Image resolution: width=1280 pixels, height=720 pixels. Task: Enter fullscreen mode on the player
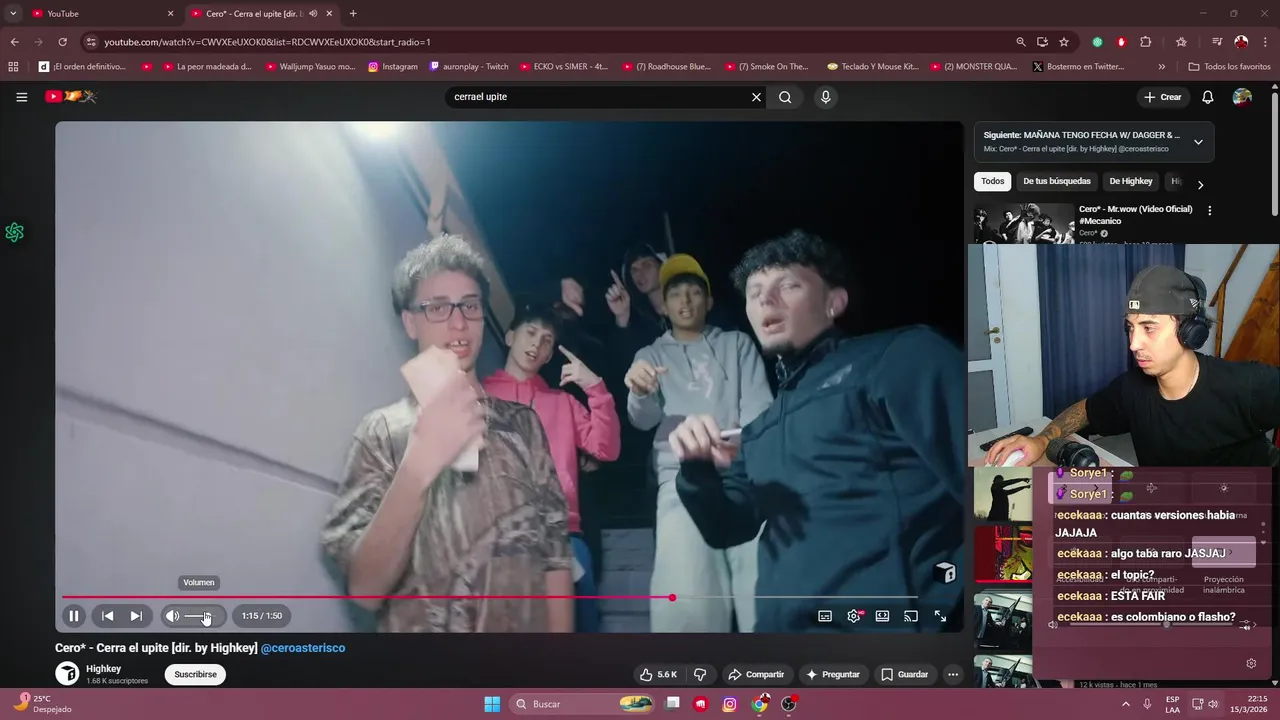pyautogui.click(x=940, y=616)
